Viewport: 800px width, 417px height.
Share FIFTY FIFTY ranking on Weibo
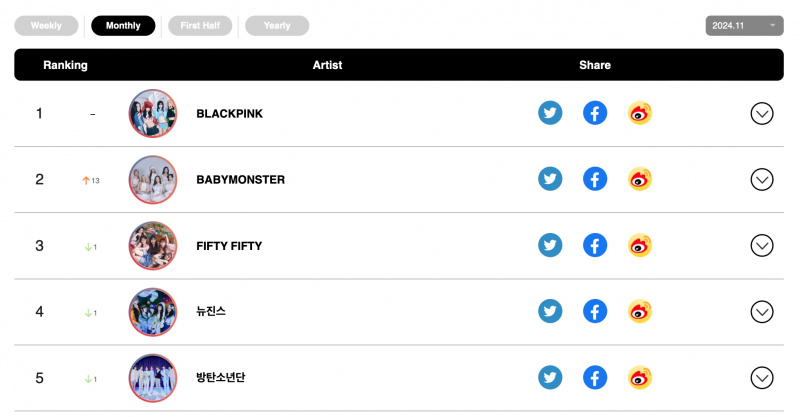[640, 246]
